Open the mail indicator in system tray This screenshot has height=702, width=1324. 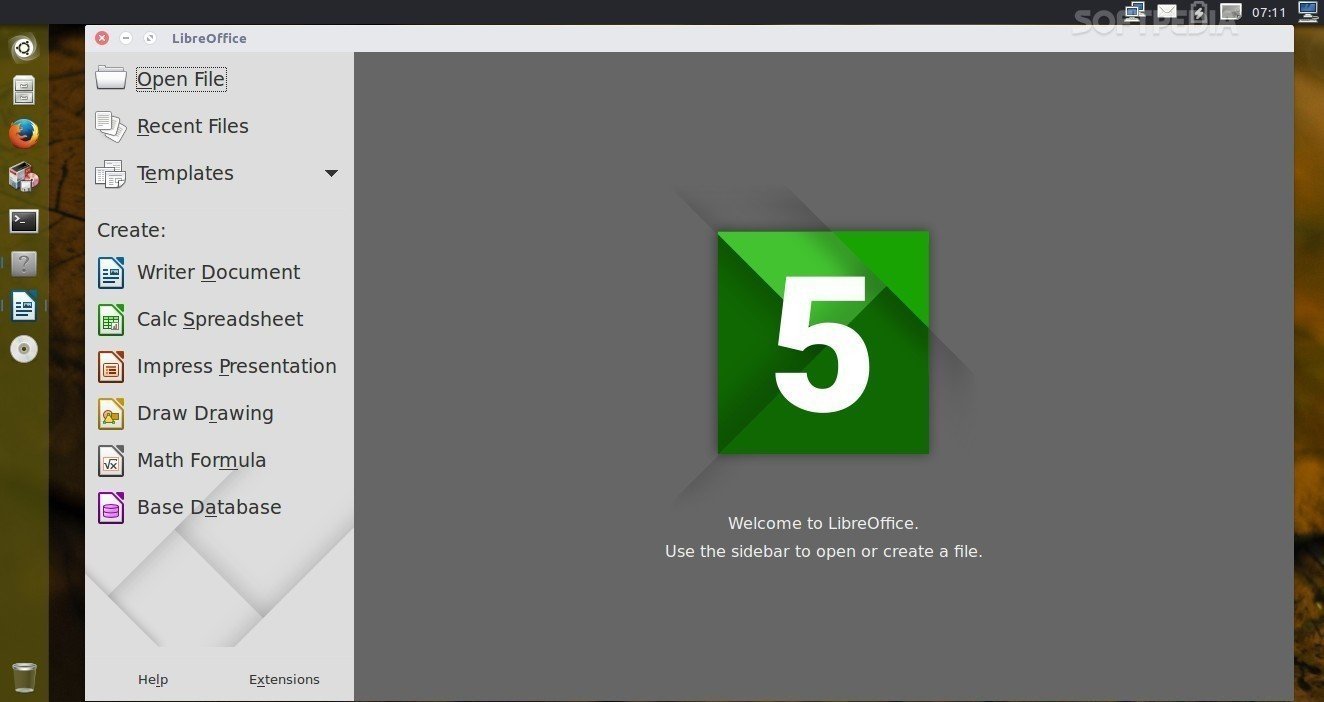coord(1167,12)
